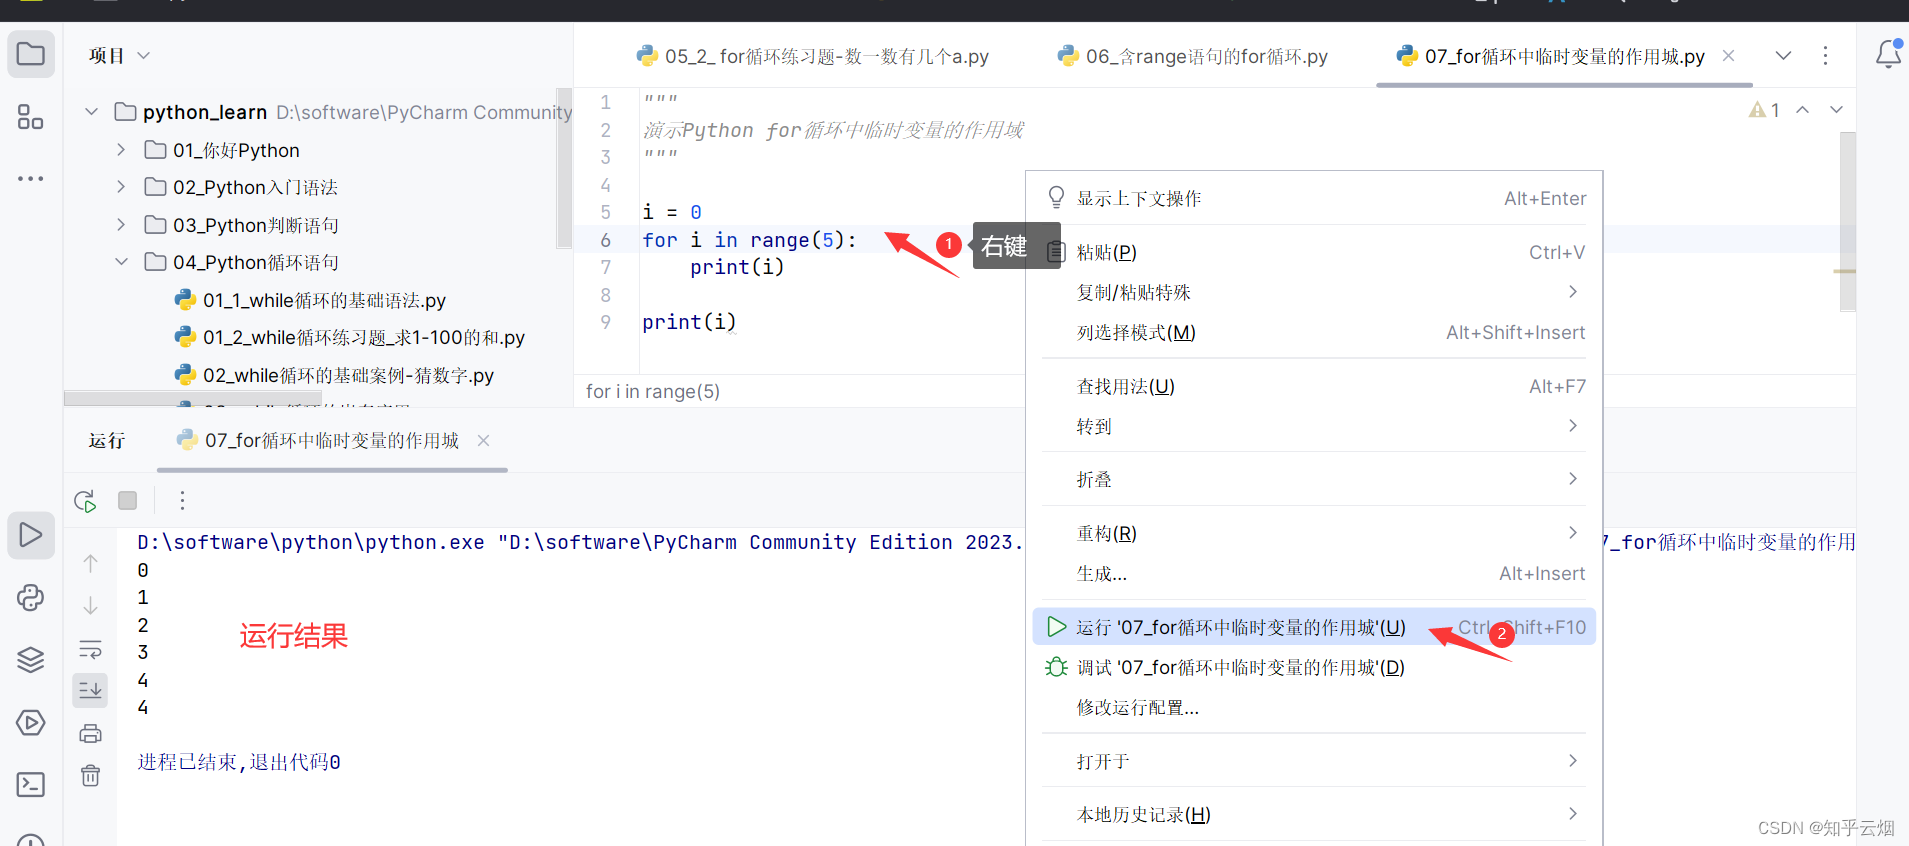Toggle scroll to end of output
This screenshot has width=1909, height=846.
90,690
